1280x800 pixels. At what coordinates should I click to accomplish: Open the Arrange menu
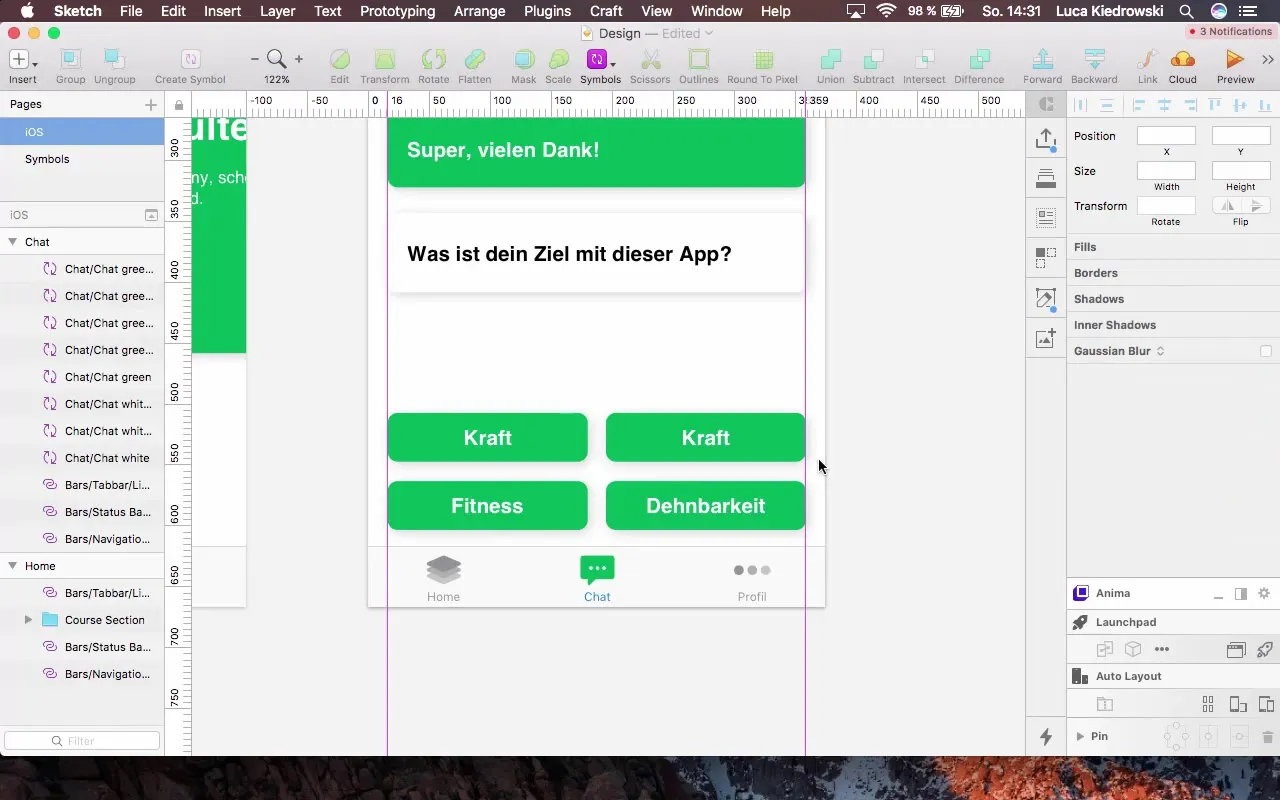[479, 11]
